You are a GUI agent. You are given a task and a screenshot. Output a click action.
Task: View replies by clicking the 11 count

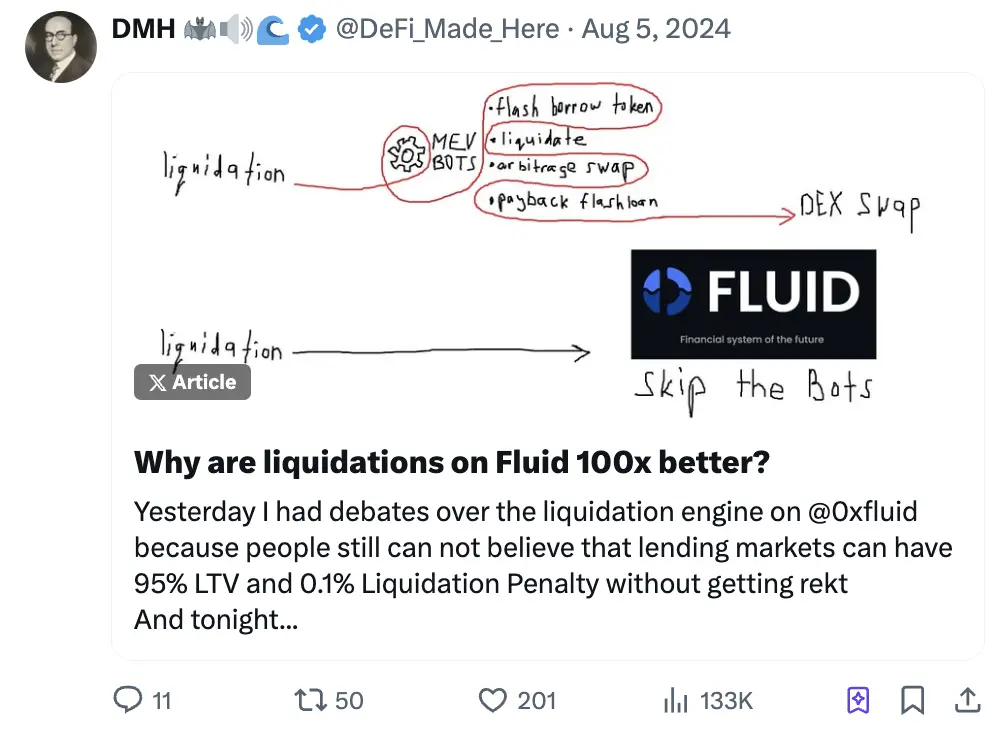[160, 701]
